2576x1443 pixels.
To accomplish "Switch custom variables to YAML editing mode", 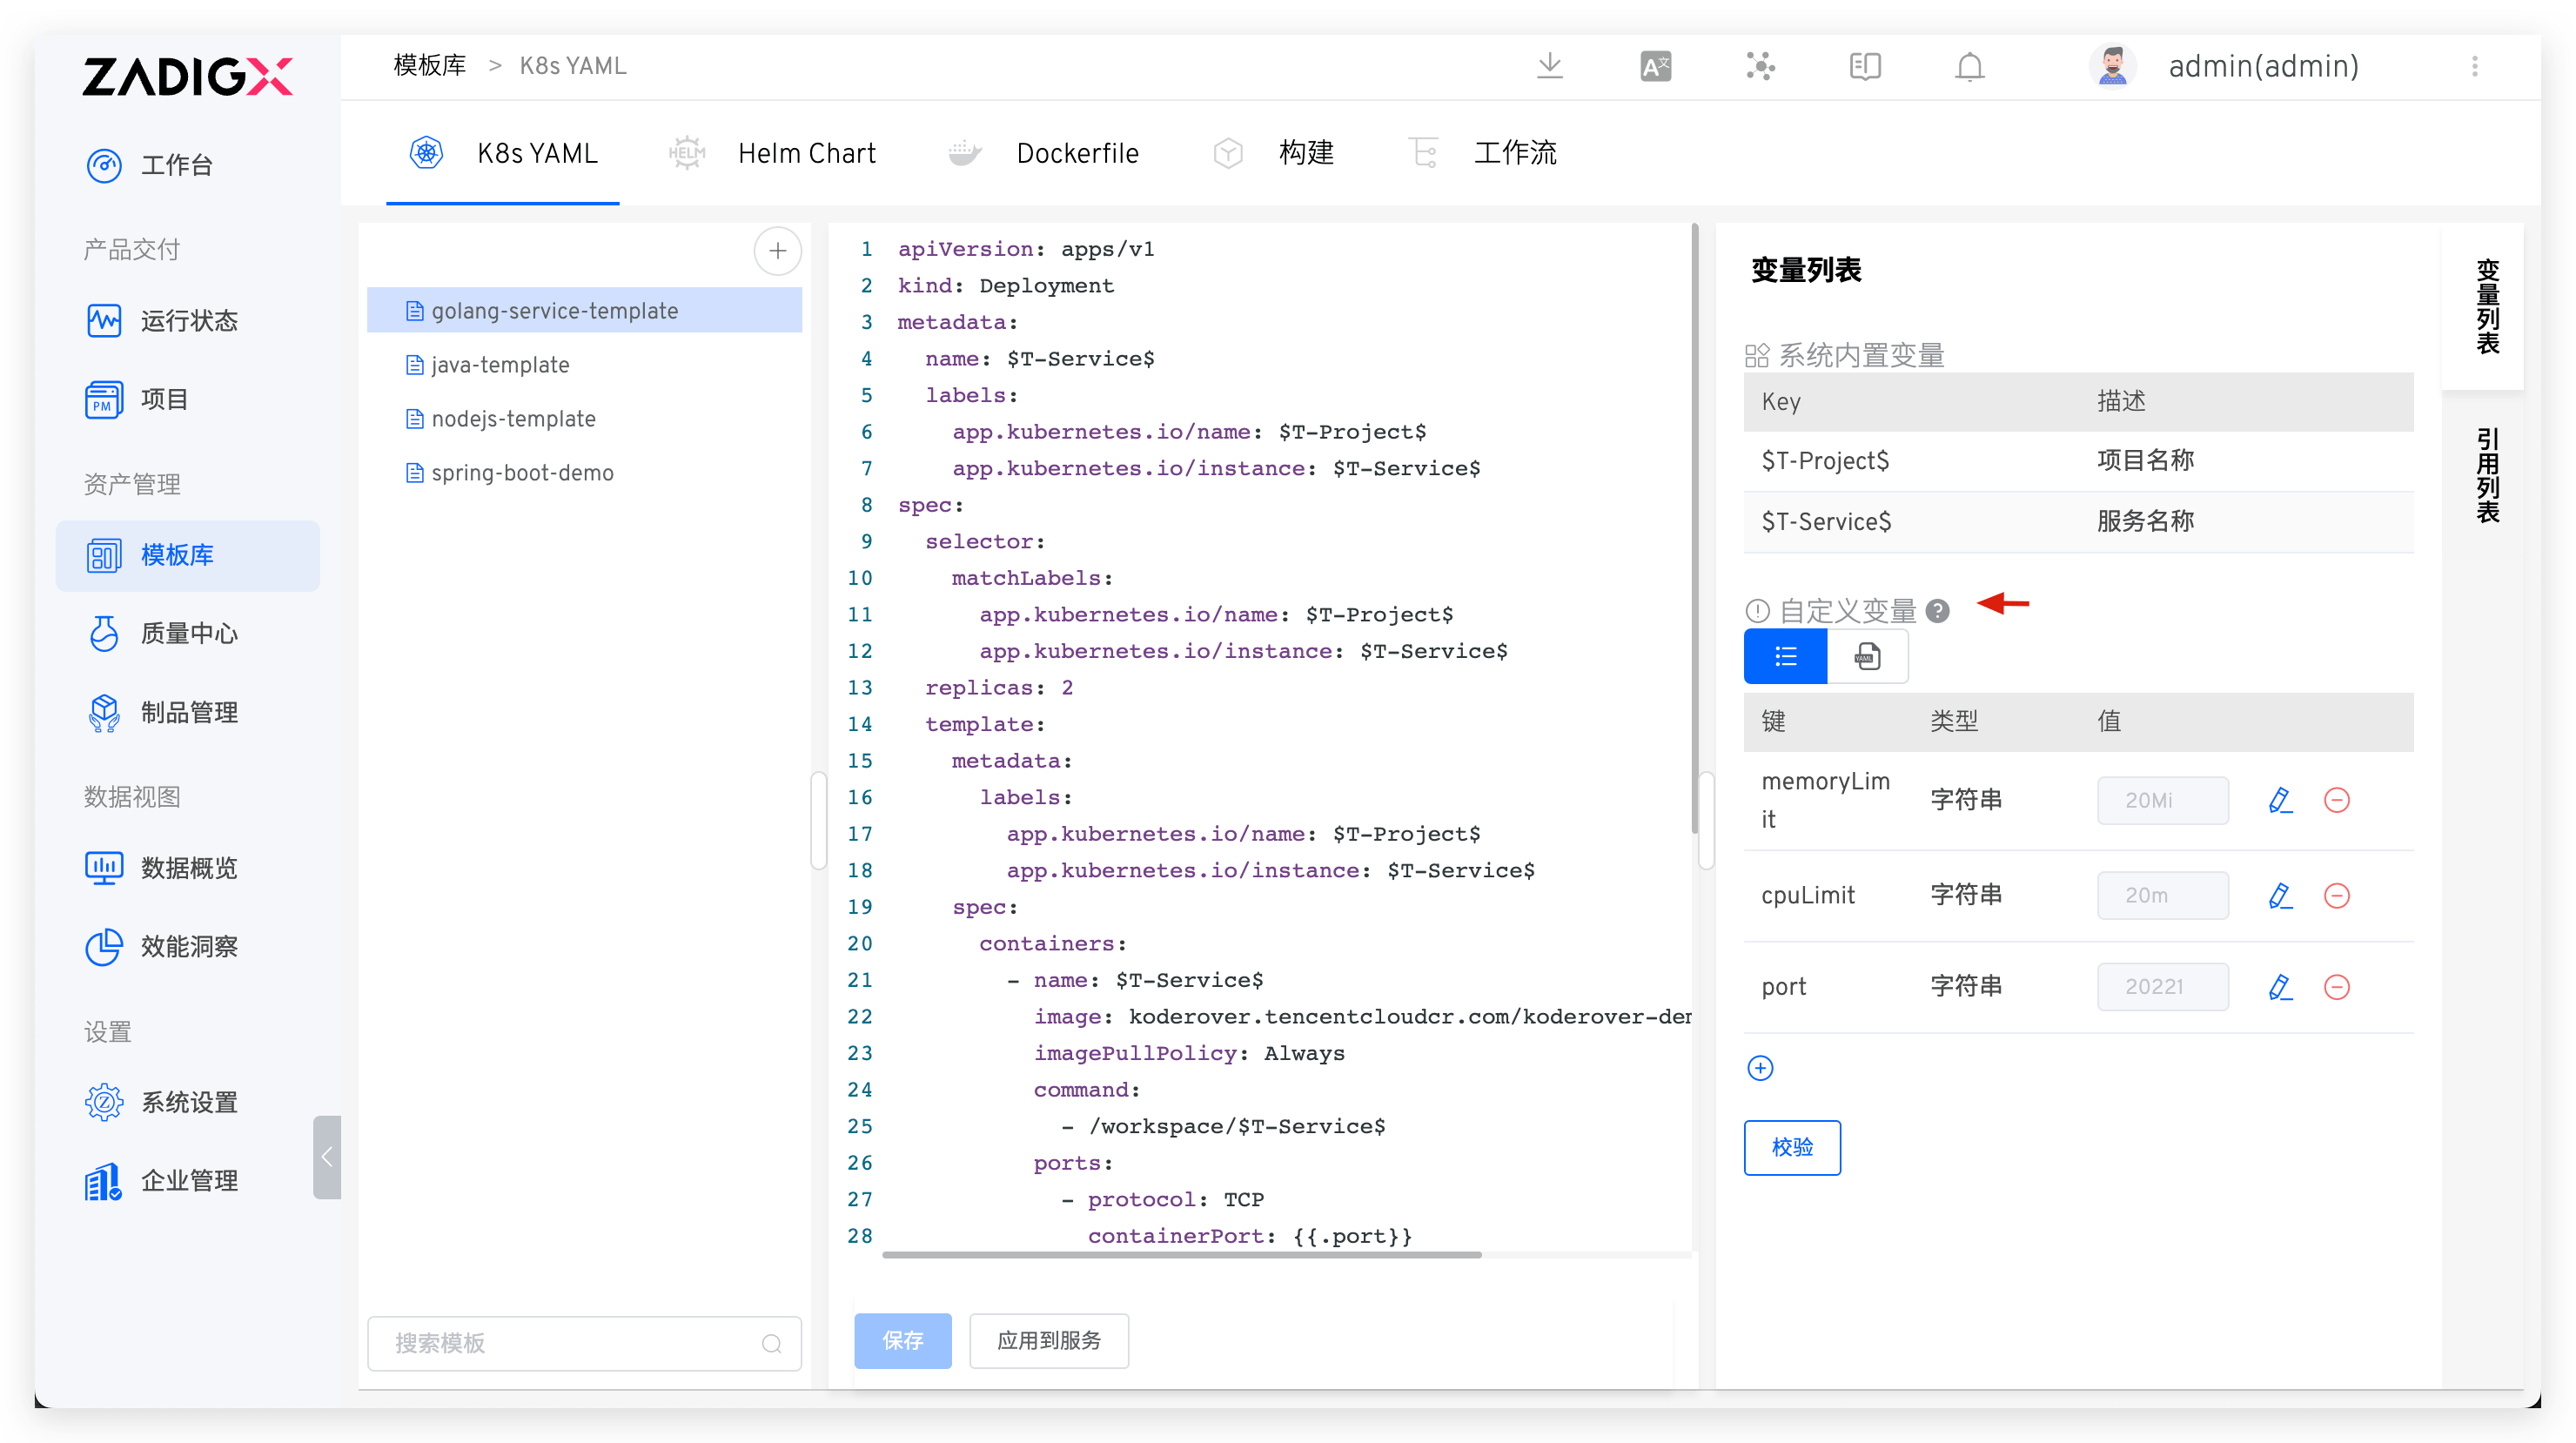I will click(x=1868, y=656).
